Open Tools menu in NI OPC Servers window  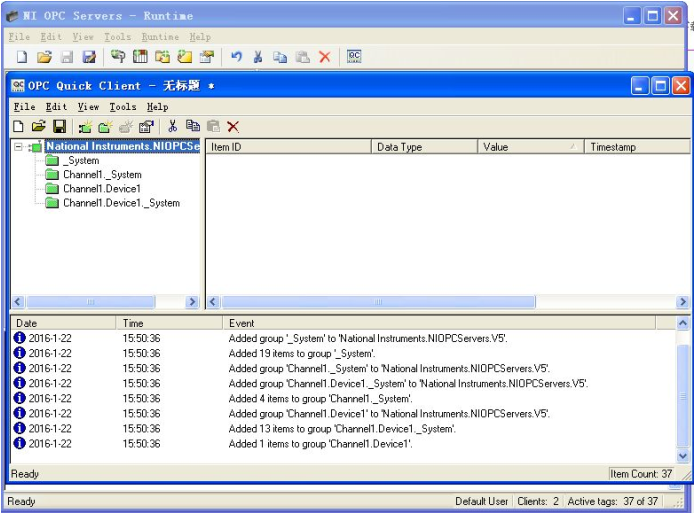[x=118, y=37]
